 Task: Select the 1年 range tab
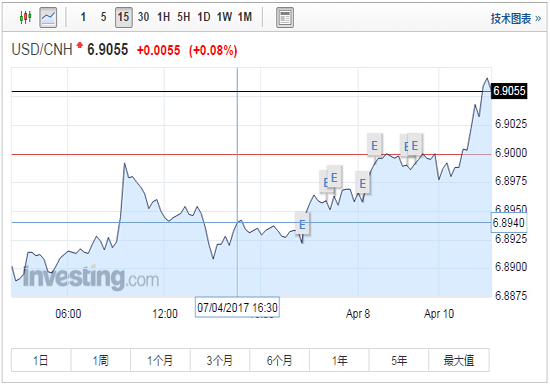[x=339, y=360]
